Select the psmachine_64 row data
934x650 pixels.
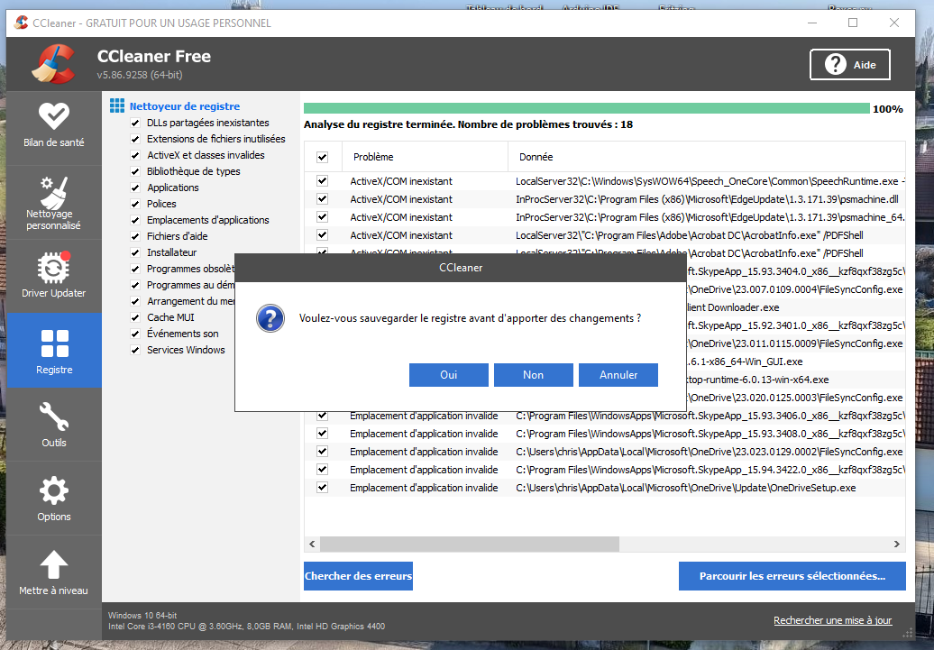point(709,217)
